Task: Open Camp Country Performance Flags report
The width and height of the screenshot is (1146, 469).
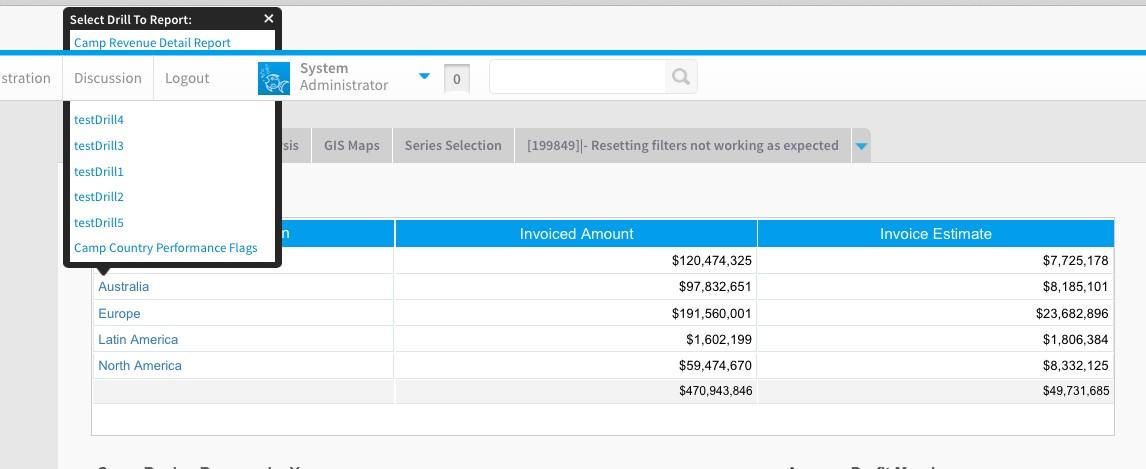Action: click(165, 248)
